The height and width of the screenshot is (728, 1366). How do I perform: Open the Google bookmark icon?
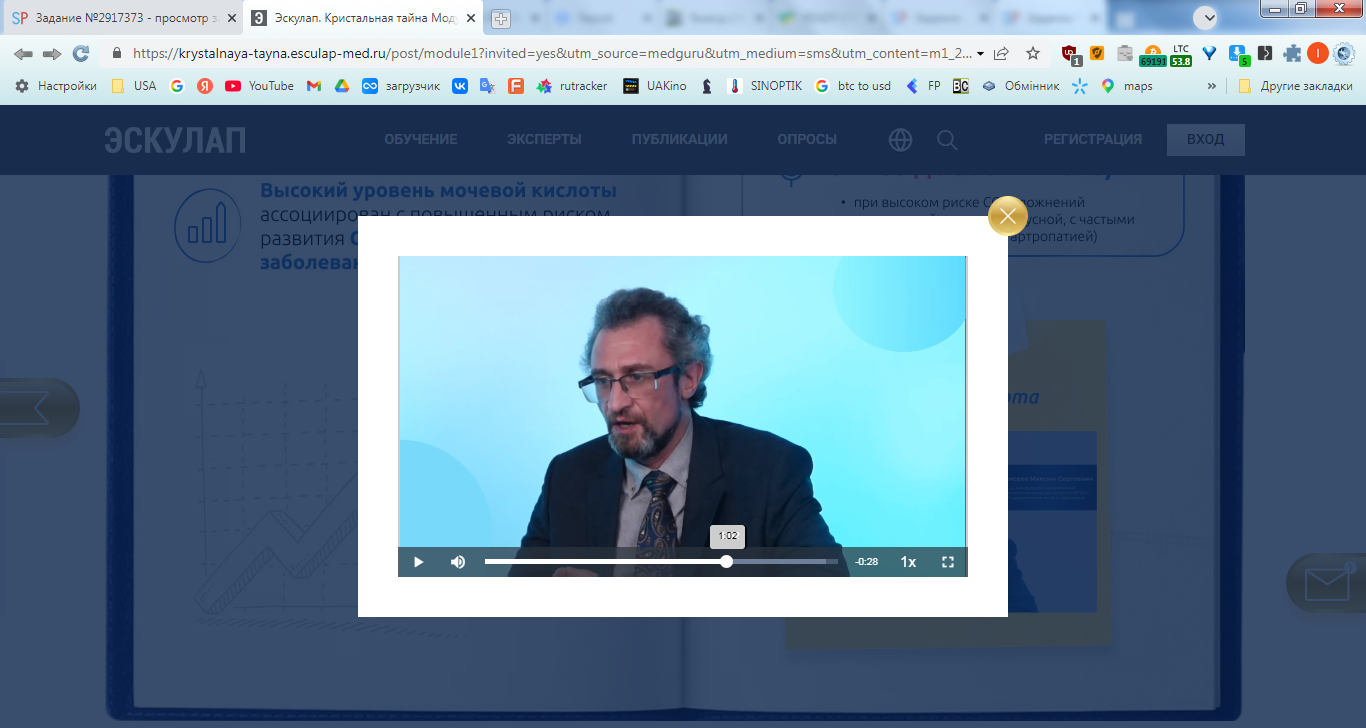177,86
